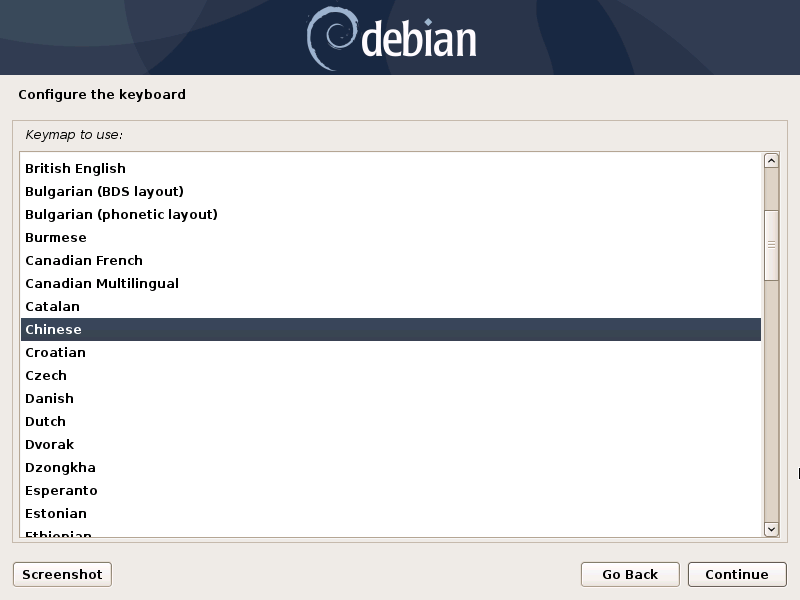Click the scrollbar up arrow
800x600 pixels.
[771, 161]
